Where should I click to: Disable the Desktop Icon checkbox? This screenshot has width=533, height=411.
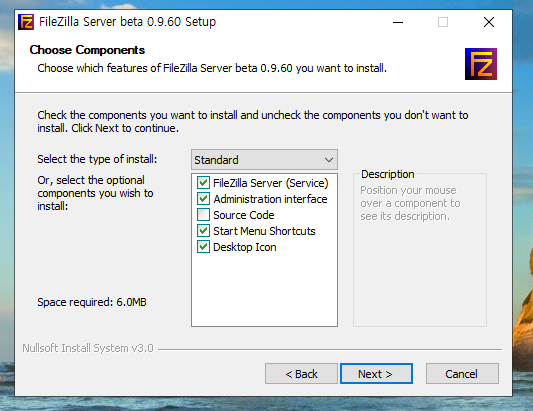(x=203, y=247)
